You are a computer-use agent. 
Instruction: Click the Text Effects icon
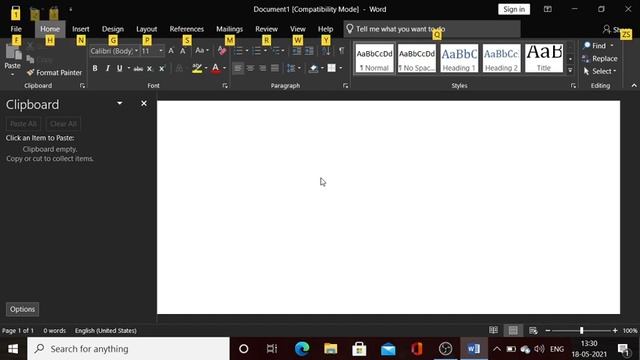pyautogui.click(x=179, y=69)
